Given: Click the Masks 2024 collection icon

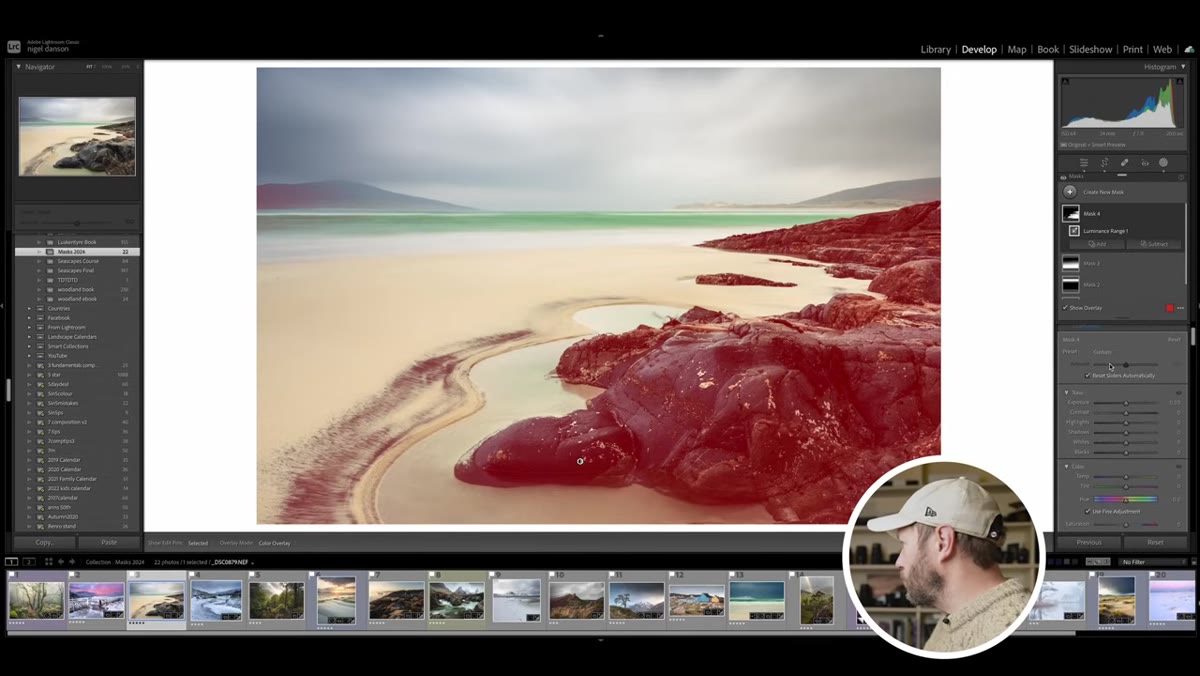Looking at the screenshot, I should tap(50, 252).
